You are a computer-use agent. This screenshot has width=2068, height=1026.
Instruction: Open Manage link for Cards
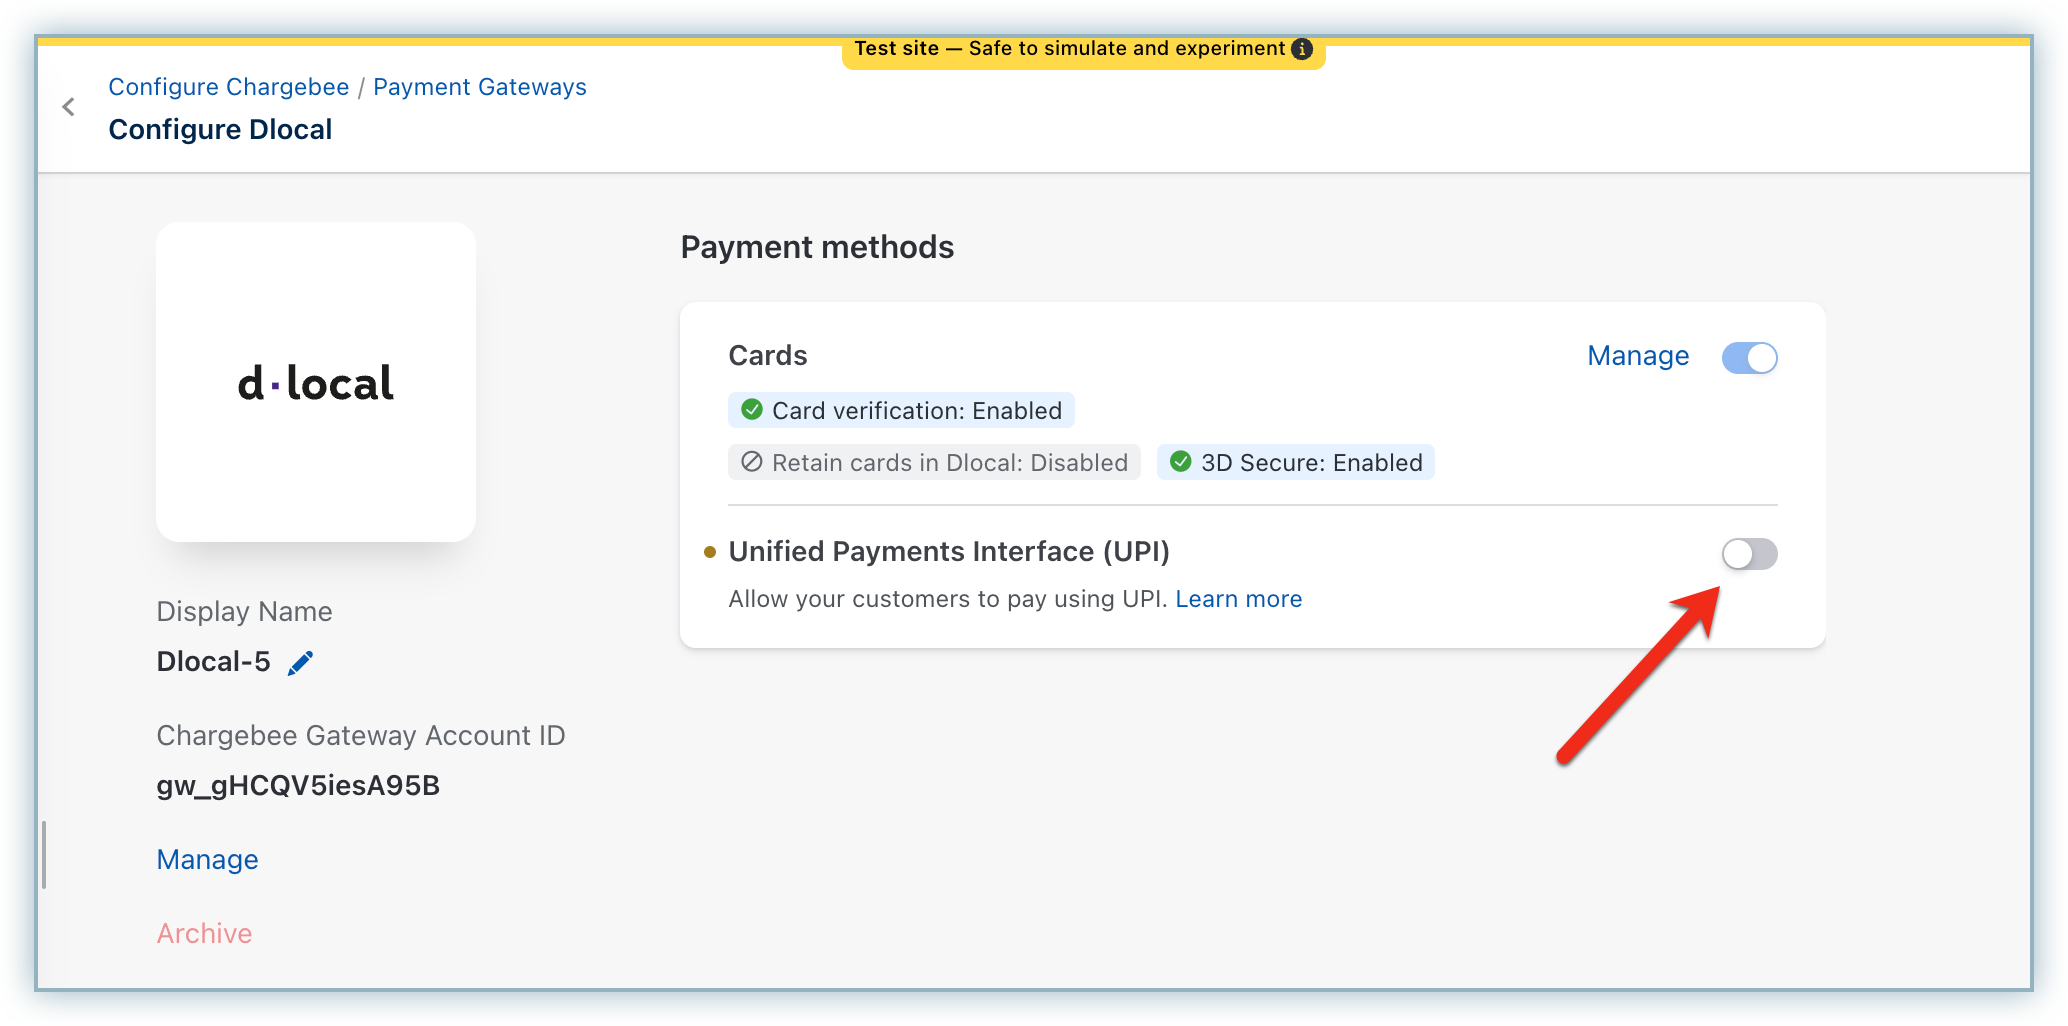(1638, 356)
